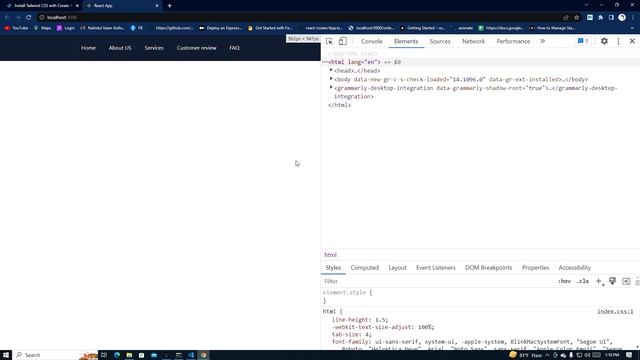Open the DOM Breakpoints pane tab
Viewport: 640px width, 360px height.
point(488,268)
